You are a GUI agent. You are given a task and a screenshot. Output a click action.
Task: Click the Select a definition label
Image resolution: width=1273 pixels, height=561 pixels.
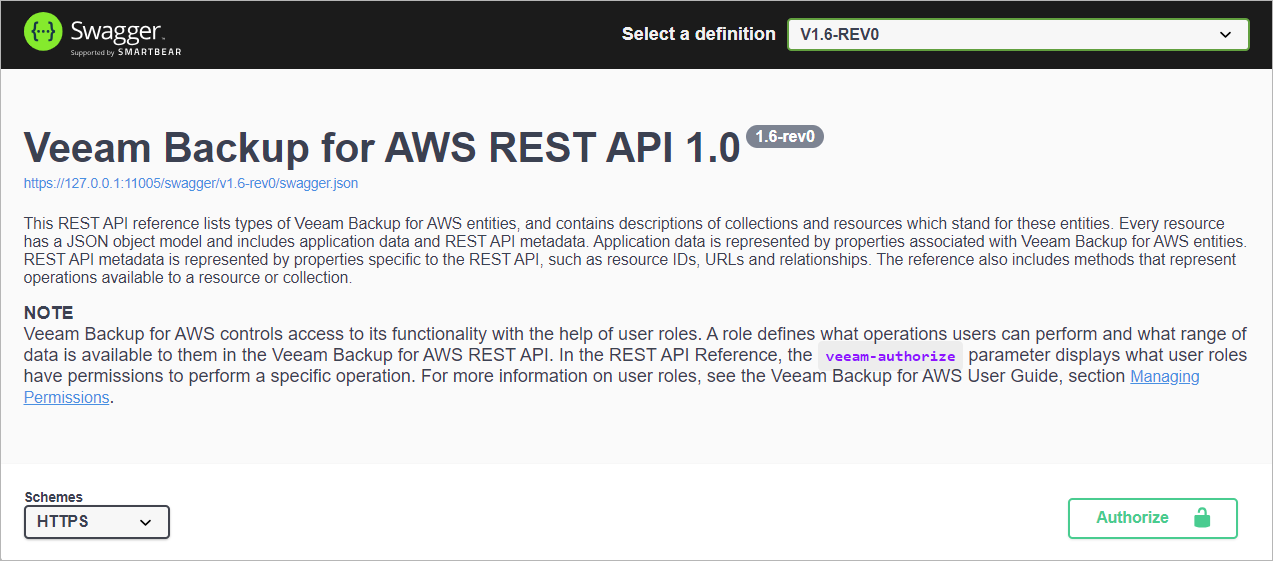coord(699,34)
